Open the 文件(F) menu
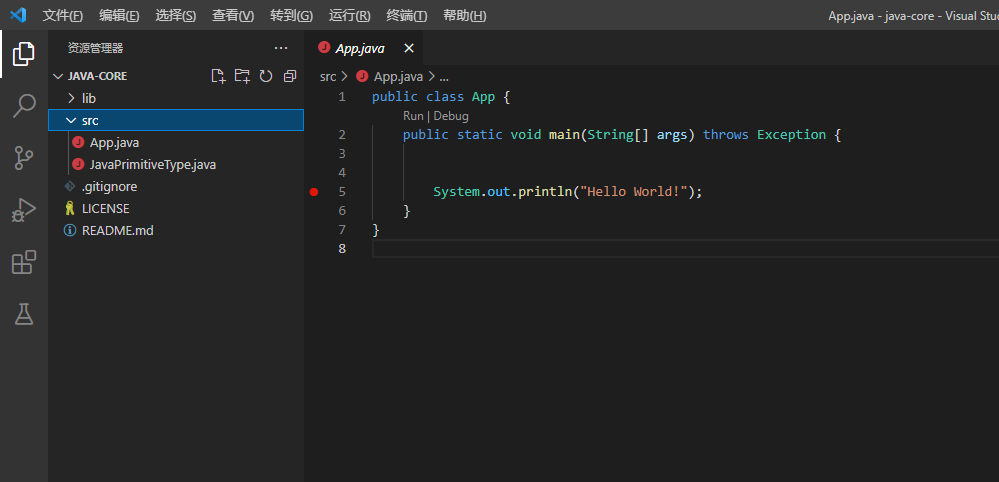Viewport: 999px width, 482px height. click(62, 15)
